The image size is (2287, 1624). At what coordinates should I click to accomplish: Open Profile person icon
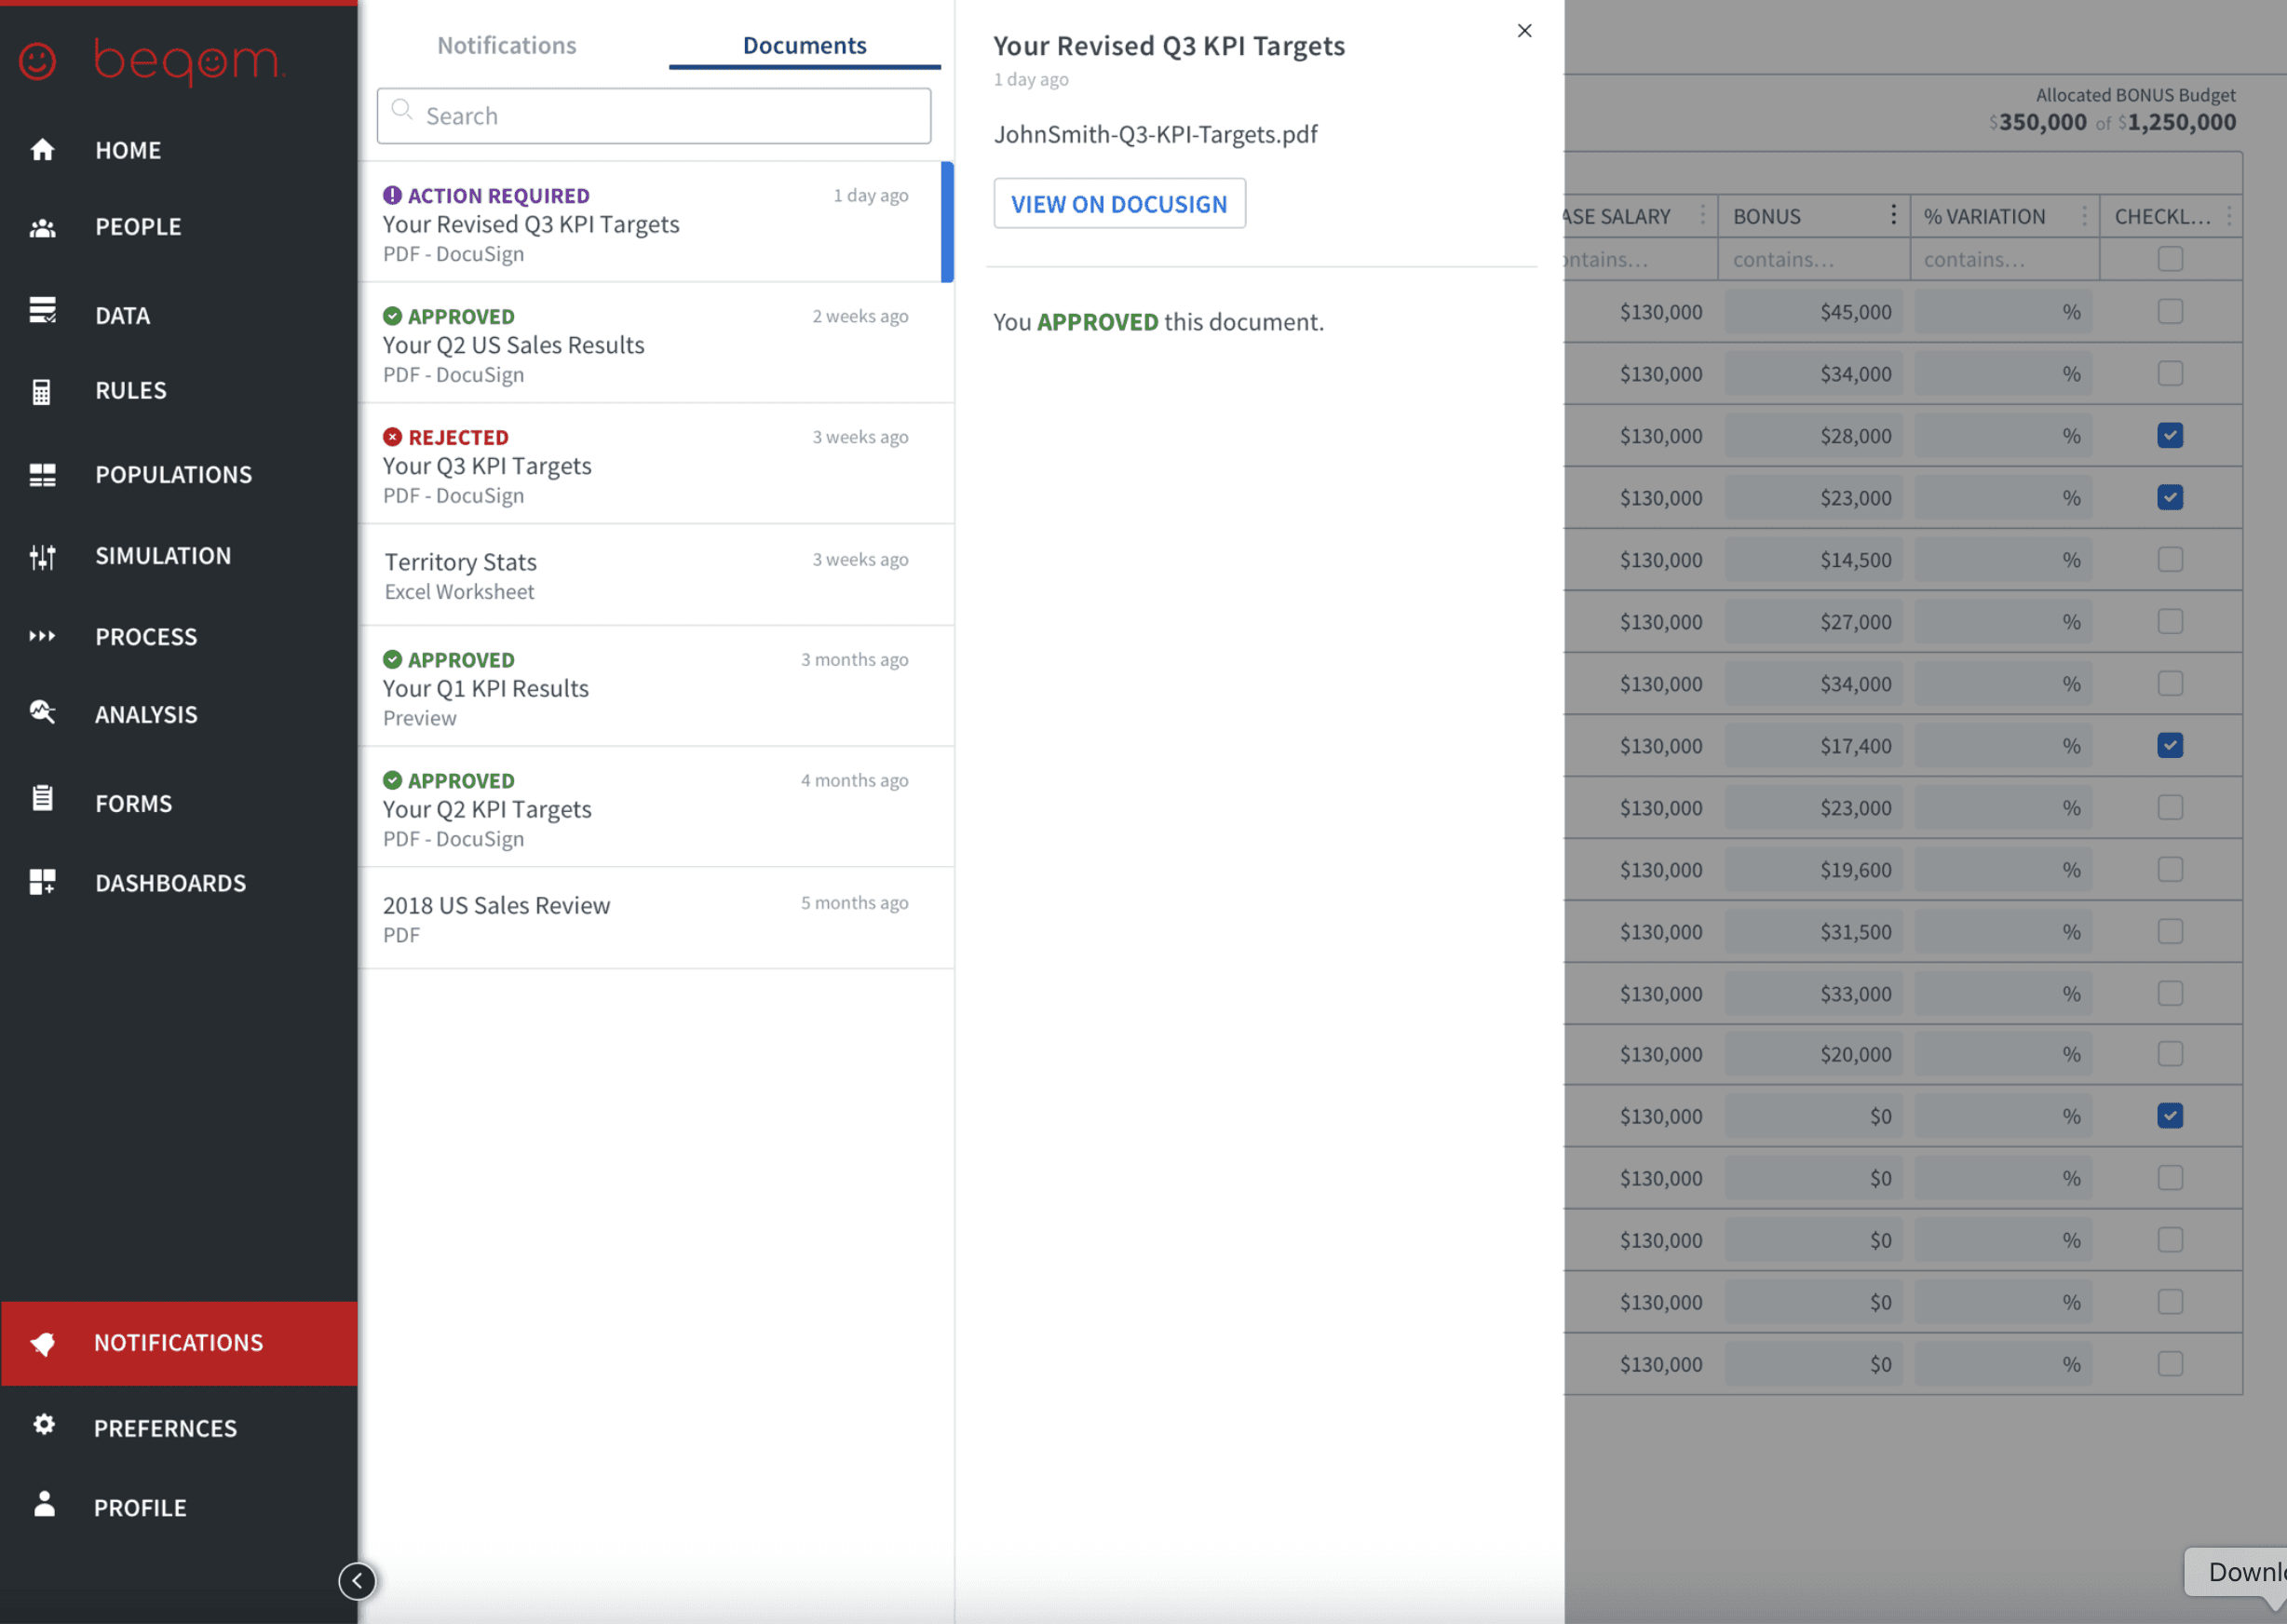point(44,1505)
